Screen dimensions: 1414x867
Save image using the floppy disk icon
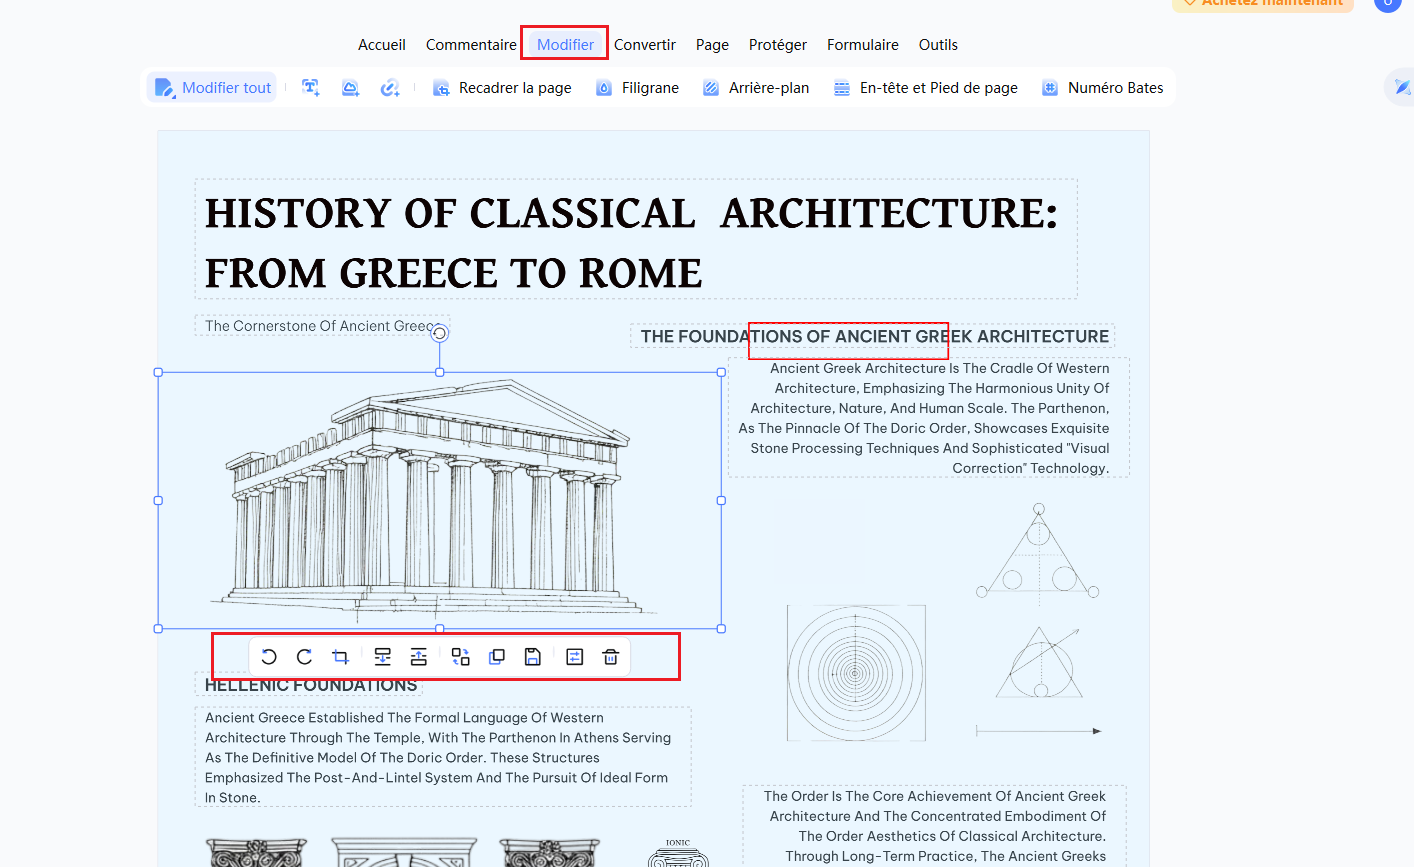(x=533, y=657)
